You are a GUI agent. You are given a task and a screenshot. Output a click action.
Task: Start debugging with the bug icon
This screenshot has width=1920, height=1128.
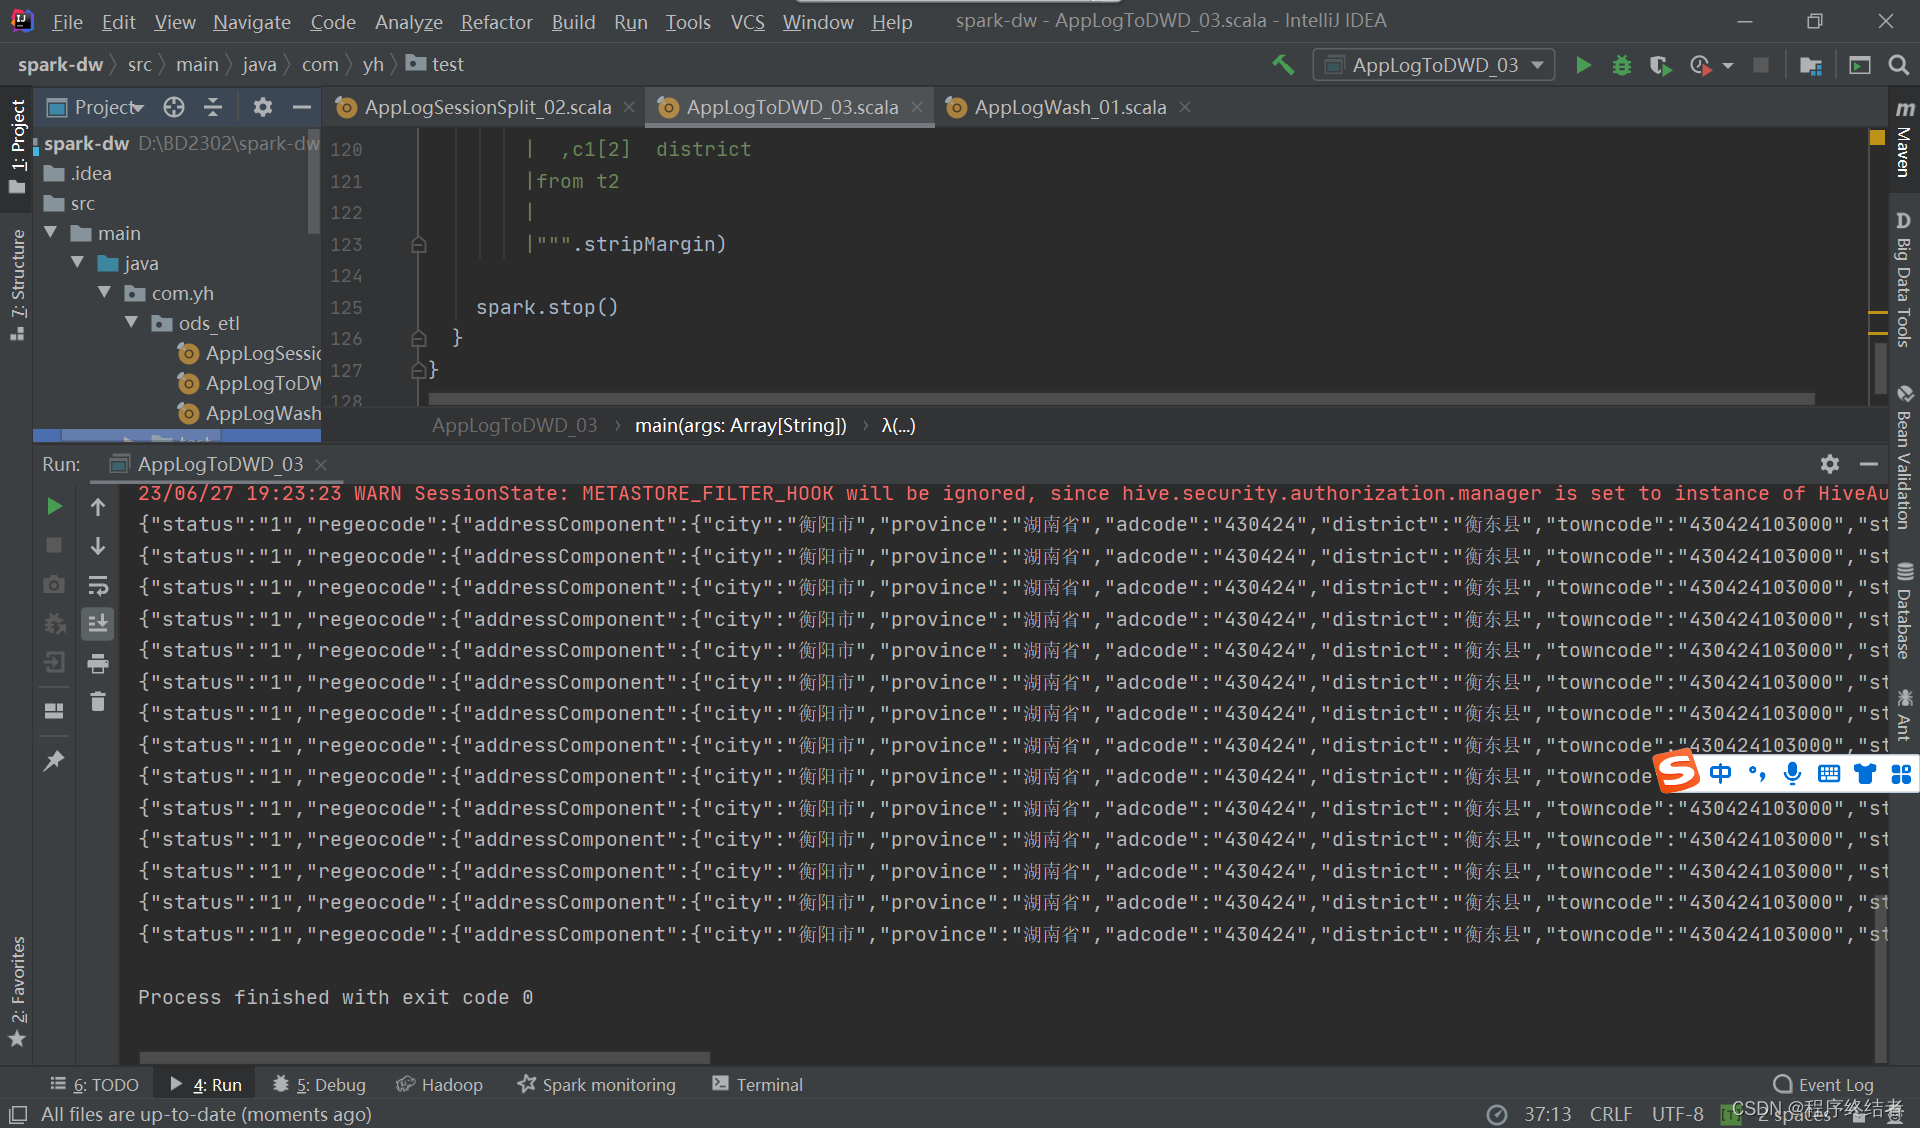[x=1622, y=65]
